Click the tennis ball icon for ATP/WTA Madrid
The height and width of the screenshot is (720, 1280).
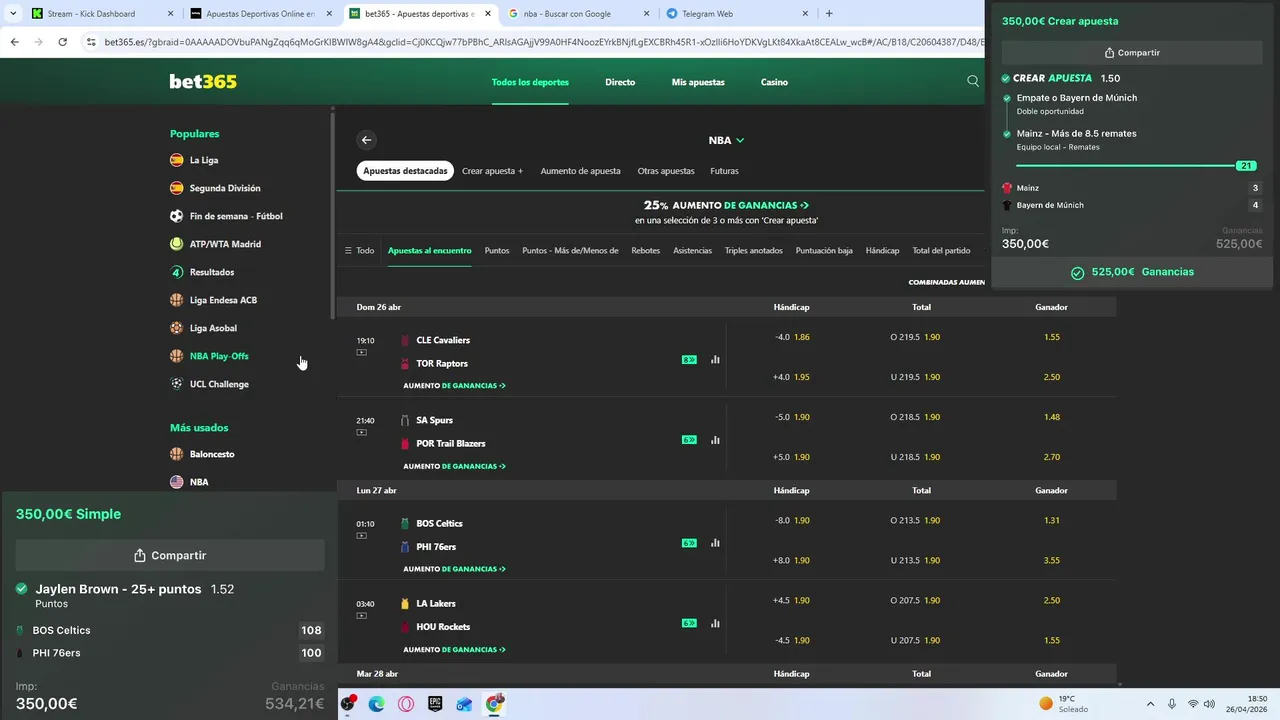(x=177, y=244)
